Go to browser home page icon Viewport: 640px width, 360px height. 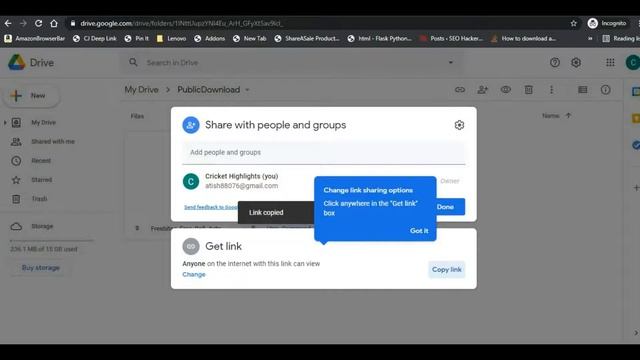(x=53, y=23)
